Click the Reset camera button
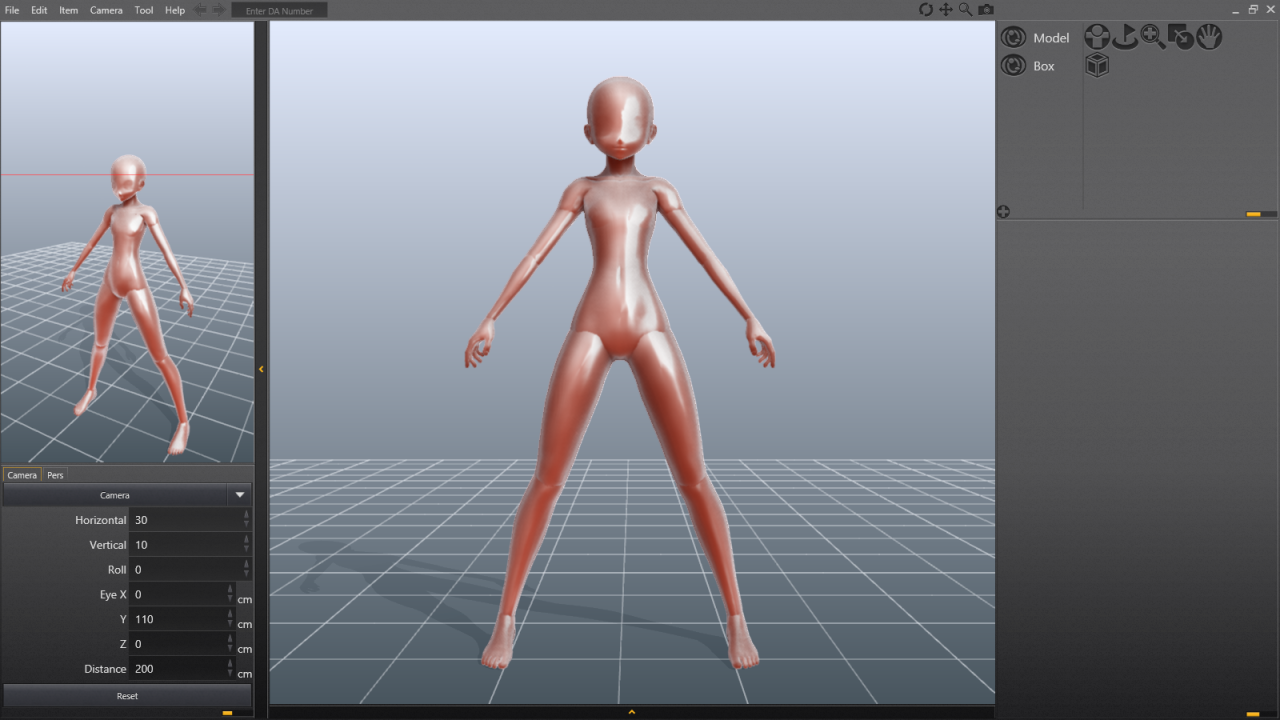Image resolution: width=1280 pixels, height=720 pixels. pyautogui.click(x=127, y=696)
